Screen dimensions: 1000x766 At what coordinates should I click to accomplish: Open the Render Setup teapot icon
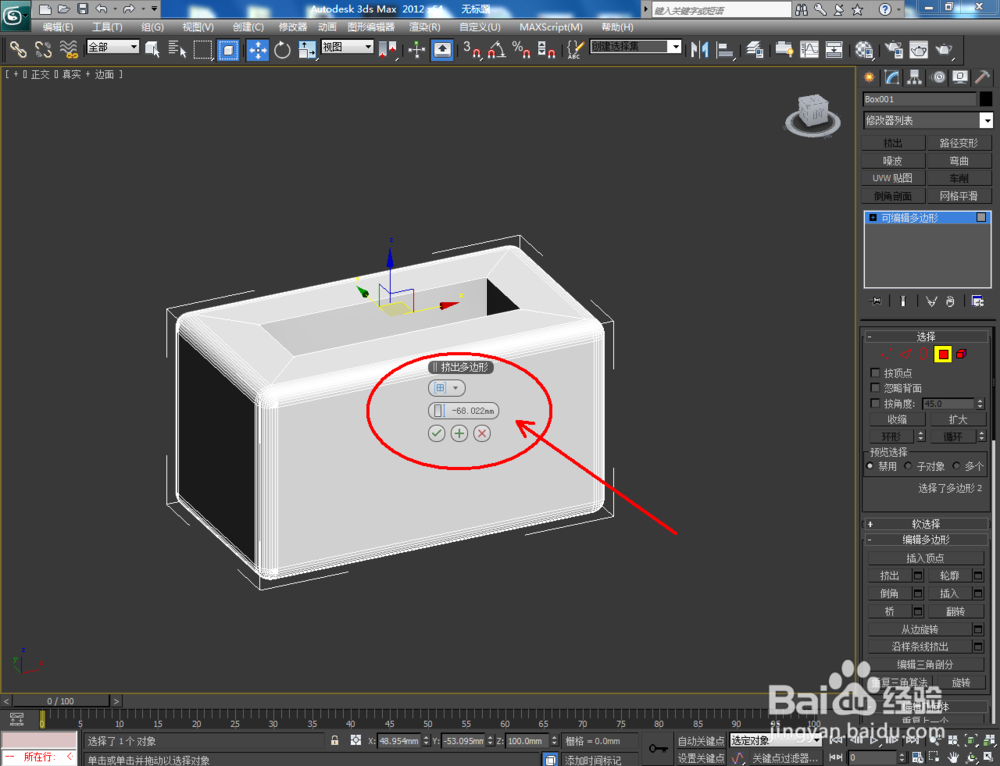click(894, 49)
